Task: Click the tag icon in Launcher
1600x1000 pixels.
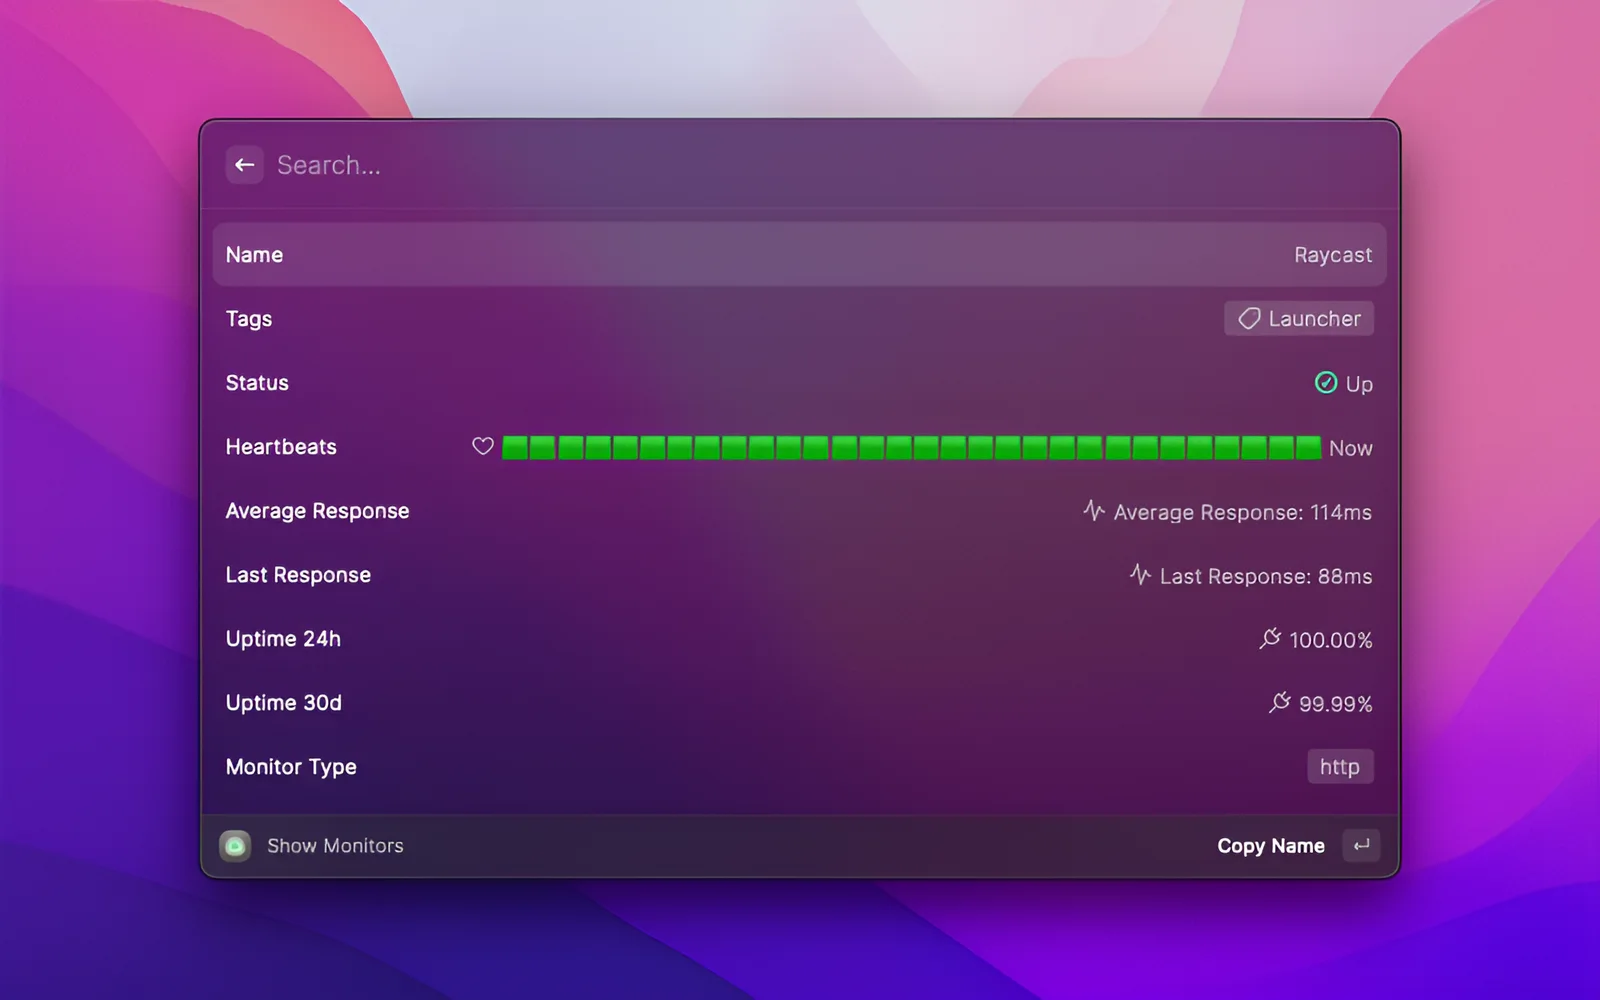Action: [x=1249, y=319]
